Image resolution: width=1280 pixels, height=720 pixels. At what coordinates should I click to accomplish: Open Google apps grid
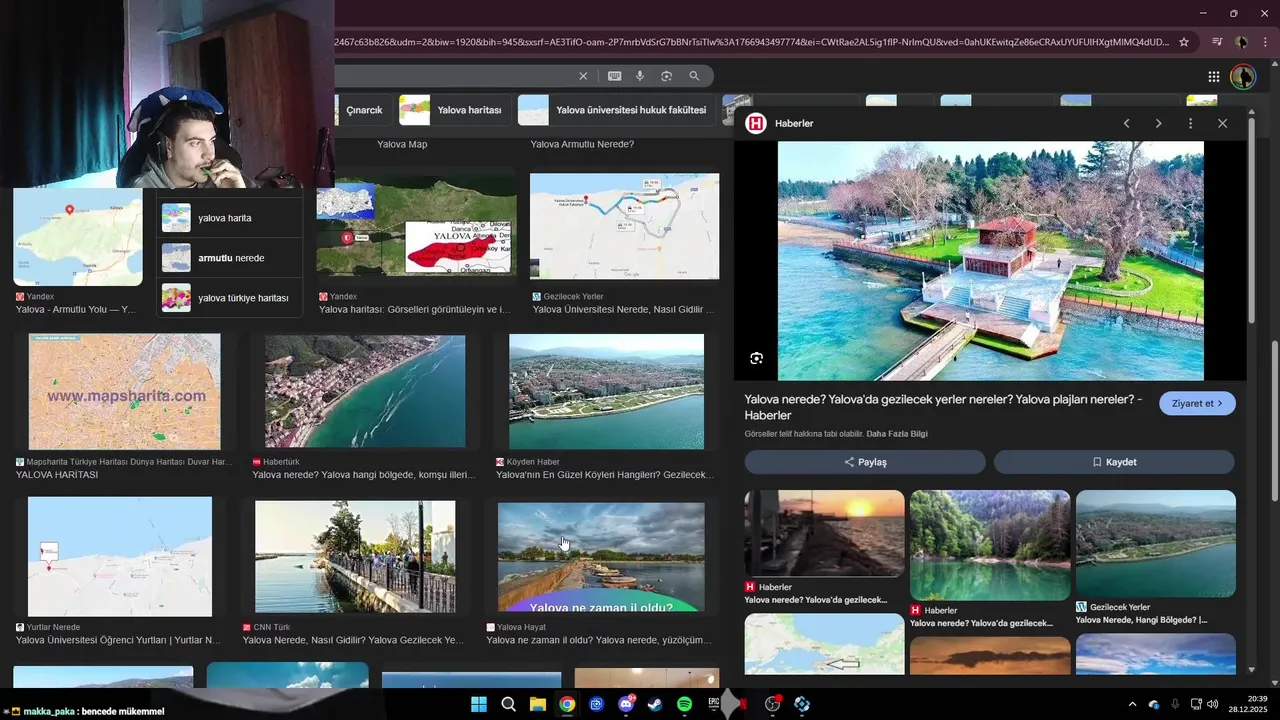[x=1213, y=76]
